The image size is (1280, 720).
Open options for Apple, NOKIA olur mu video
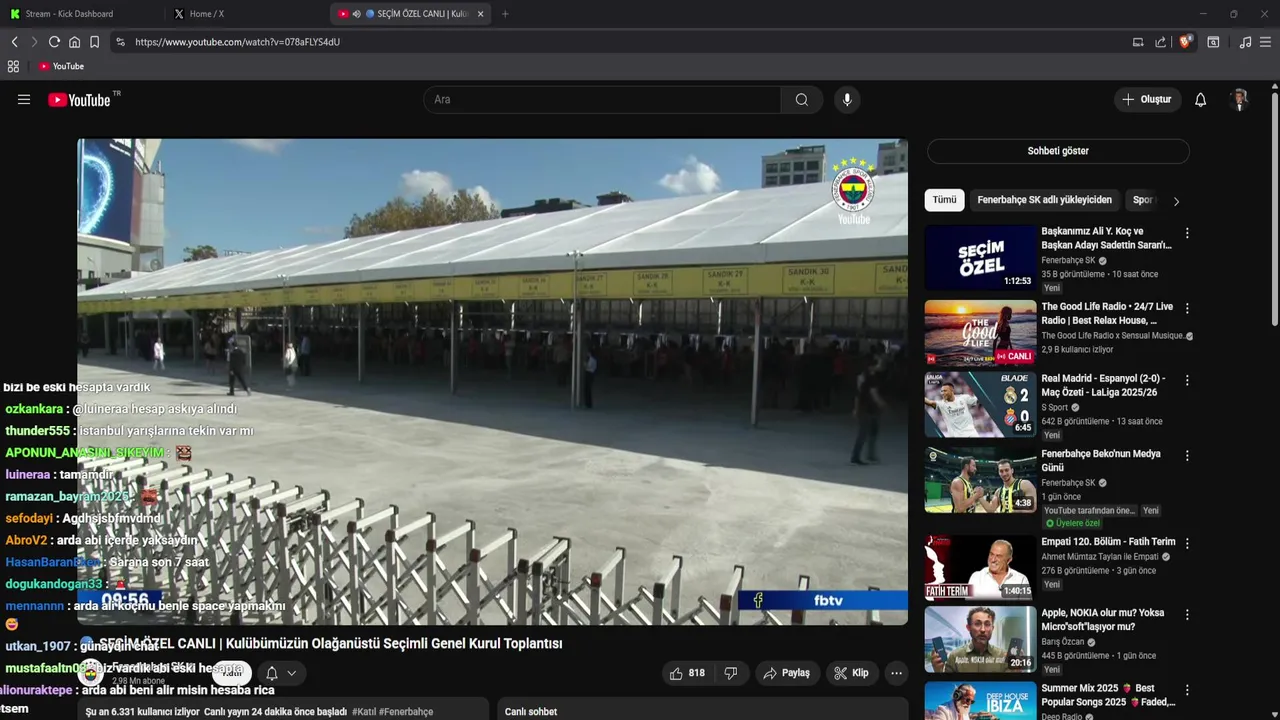point(1187,615)
